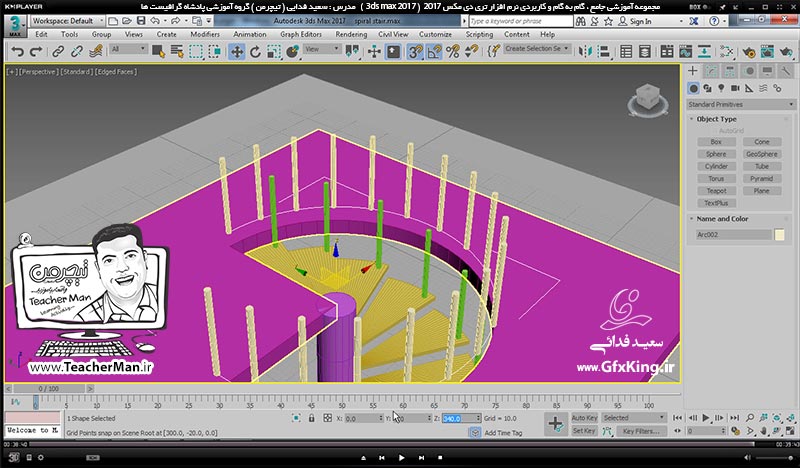Select the Lights category icon
The width and height of the screenshot is (800, 468).
pyautogui.click(x=721, y=88)
